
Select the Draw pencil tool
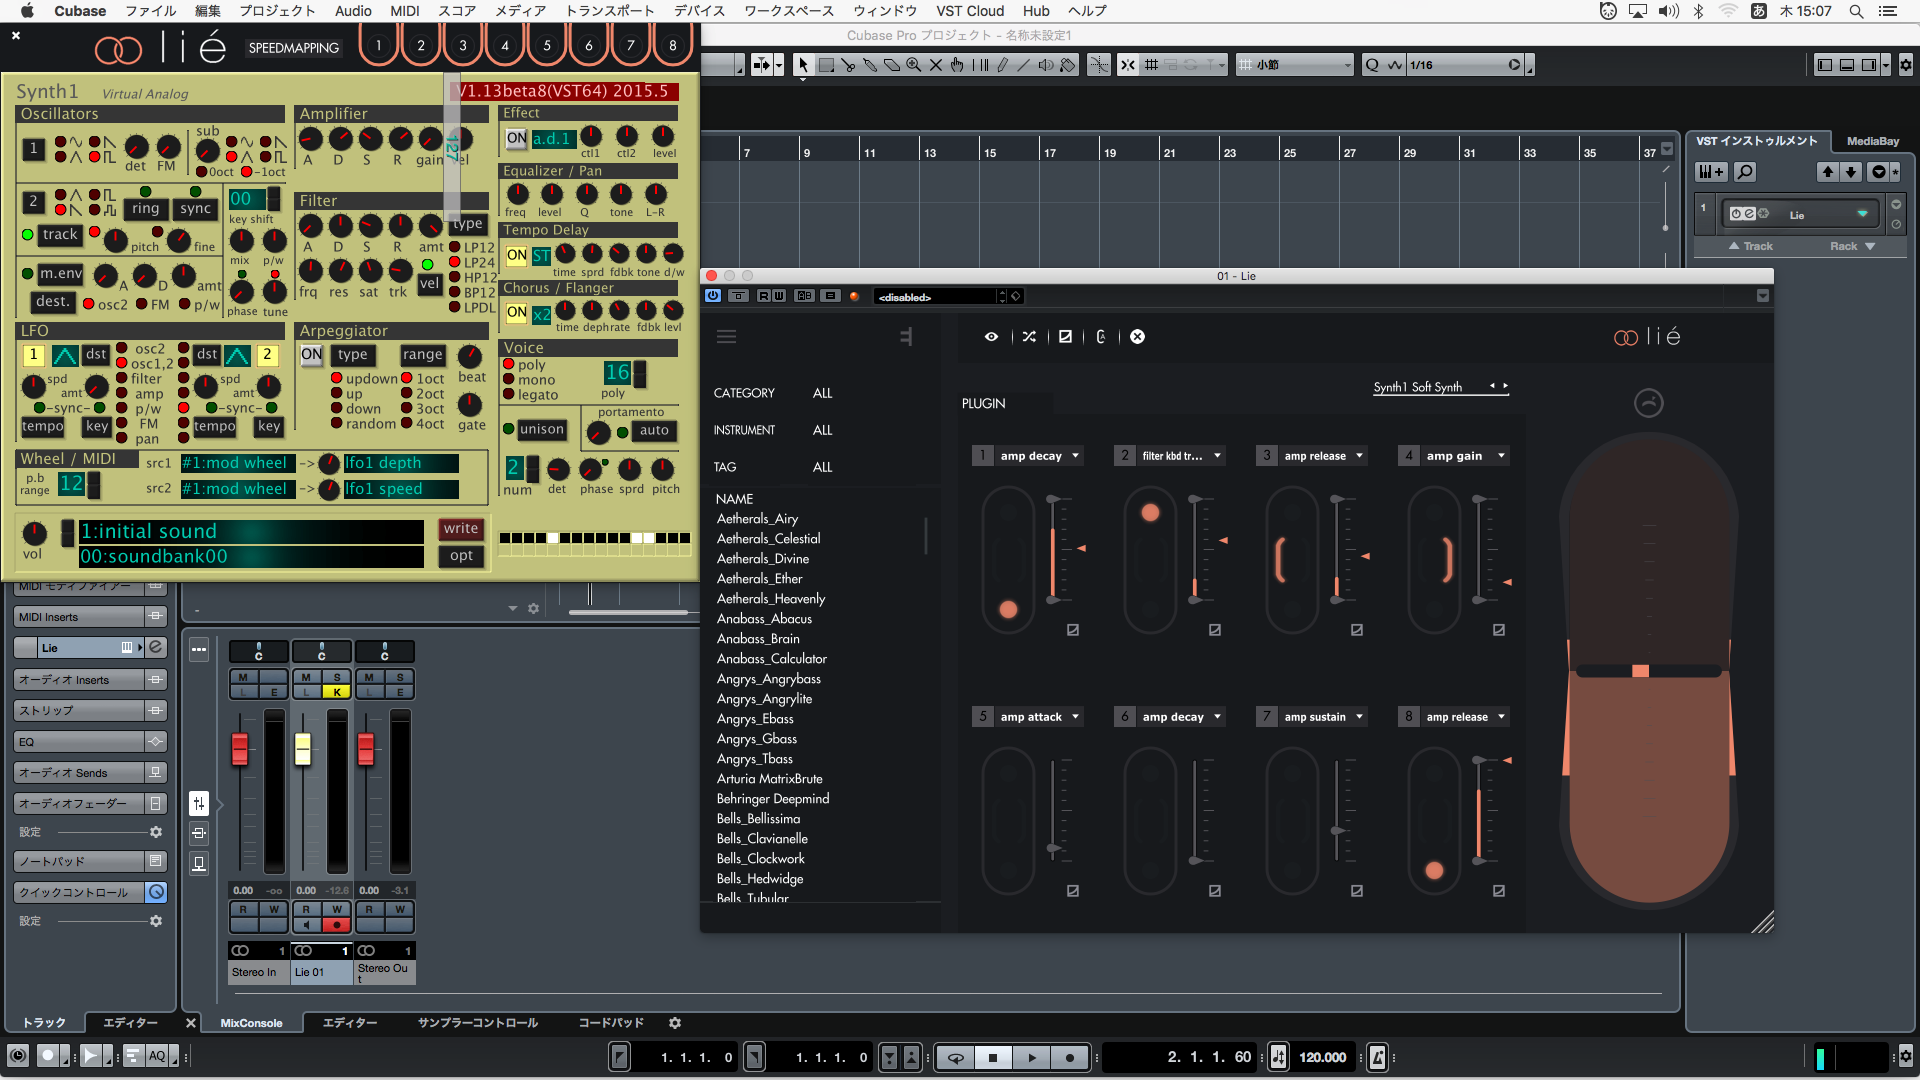(1002, 65)
